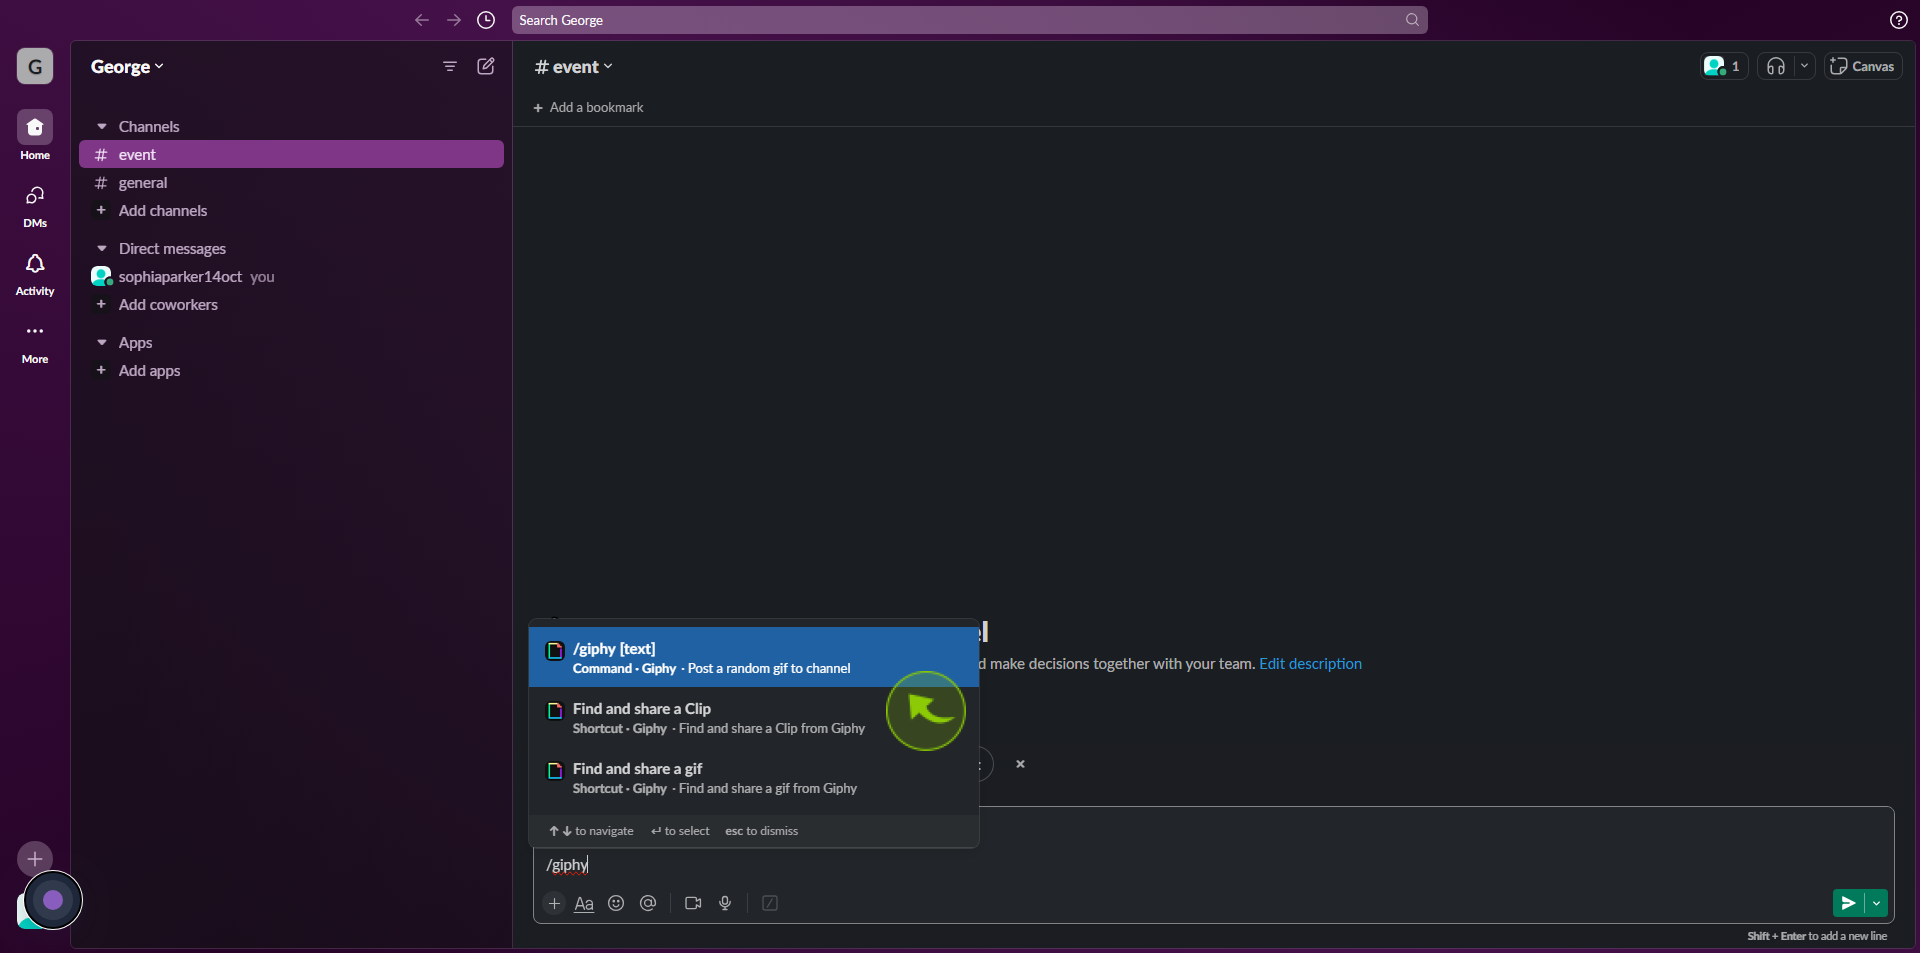This screenshot has width=1920, height=953.
Task: Open huddle options dropdown arrow
Action: click(x=1805, y=66)
